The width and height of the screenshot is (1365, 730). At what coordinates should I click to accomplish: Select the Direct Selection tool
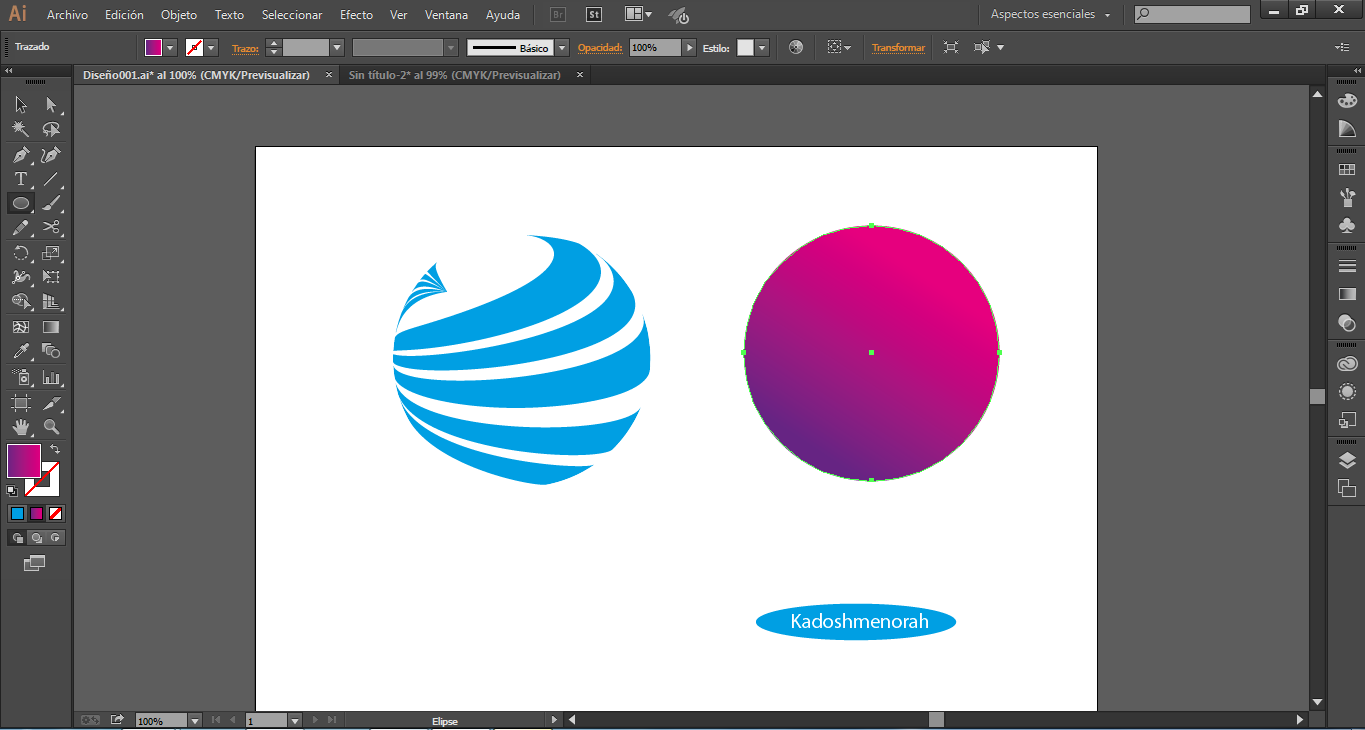[51, 105]
